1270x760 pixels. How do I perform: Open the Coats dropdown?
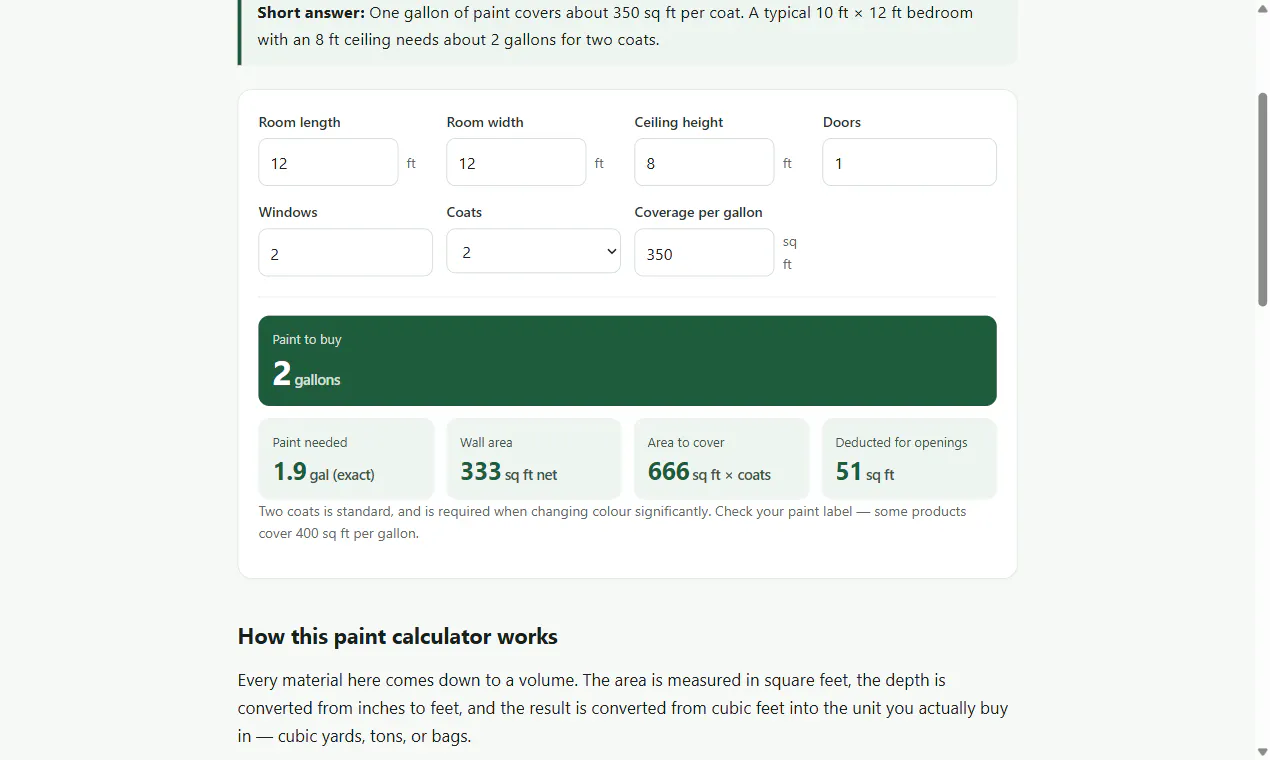coord(533,251)
